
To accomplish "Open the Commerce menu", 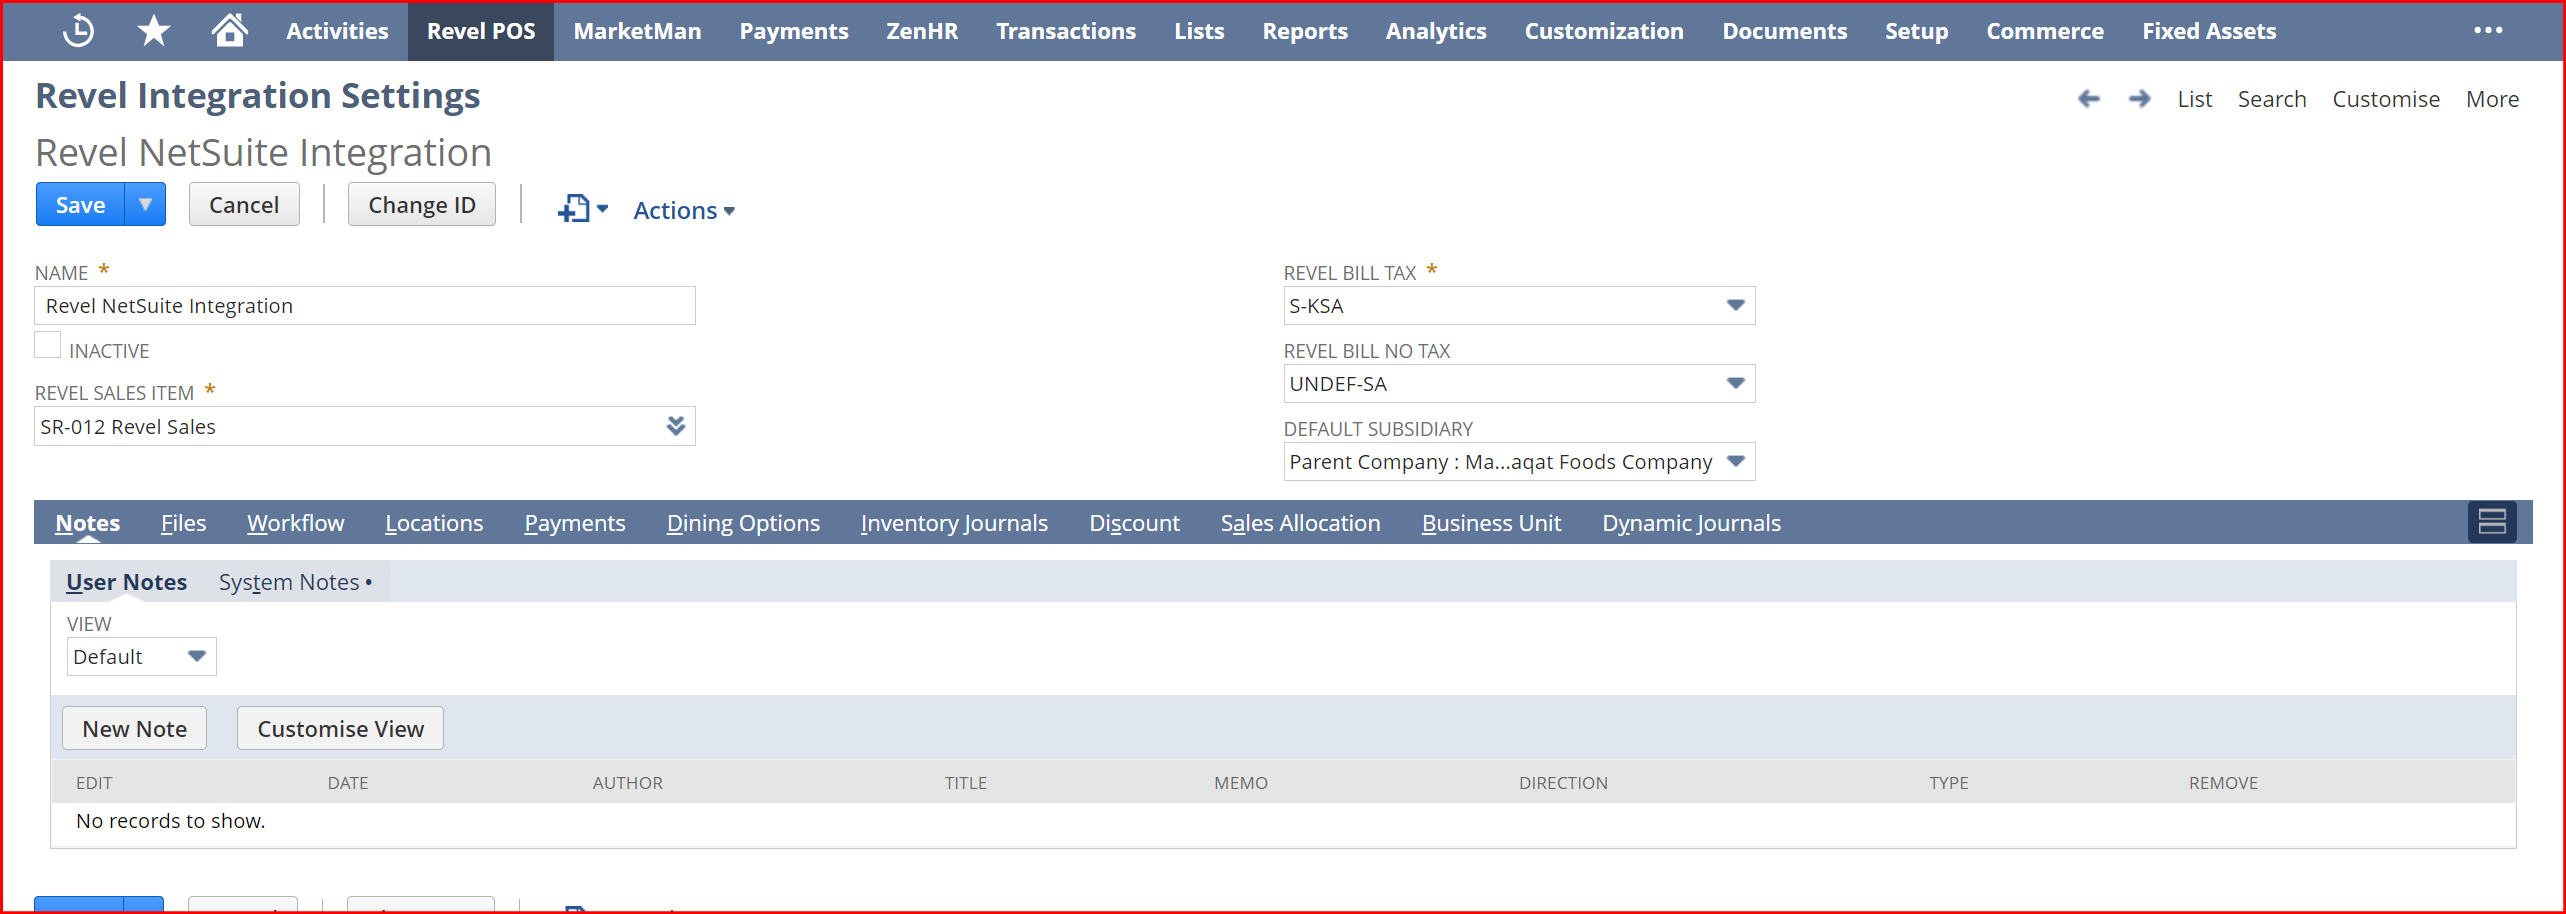I will click(2045, 31).
